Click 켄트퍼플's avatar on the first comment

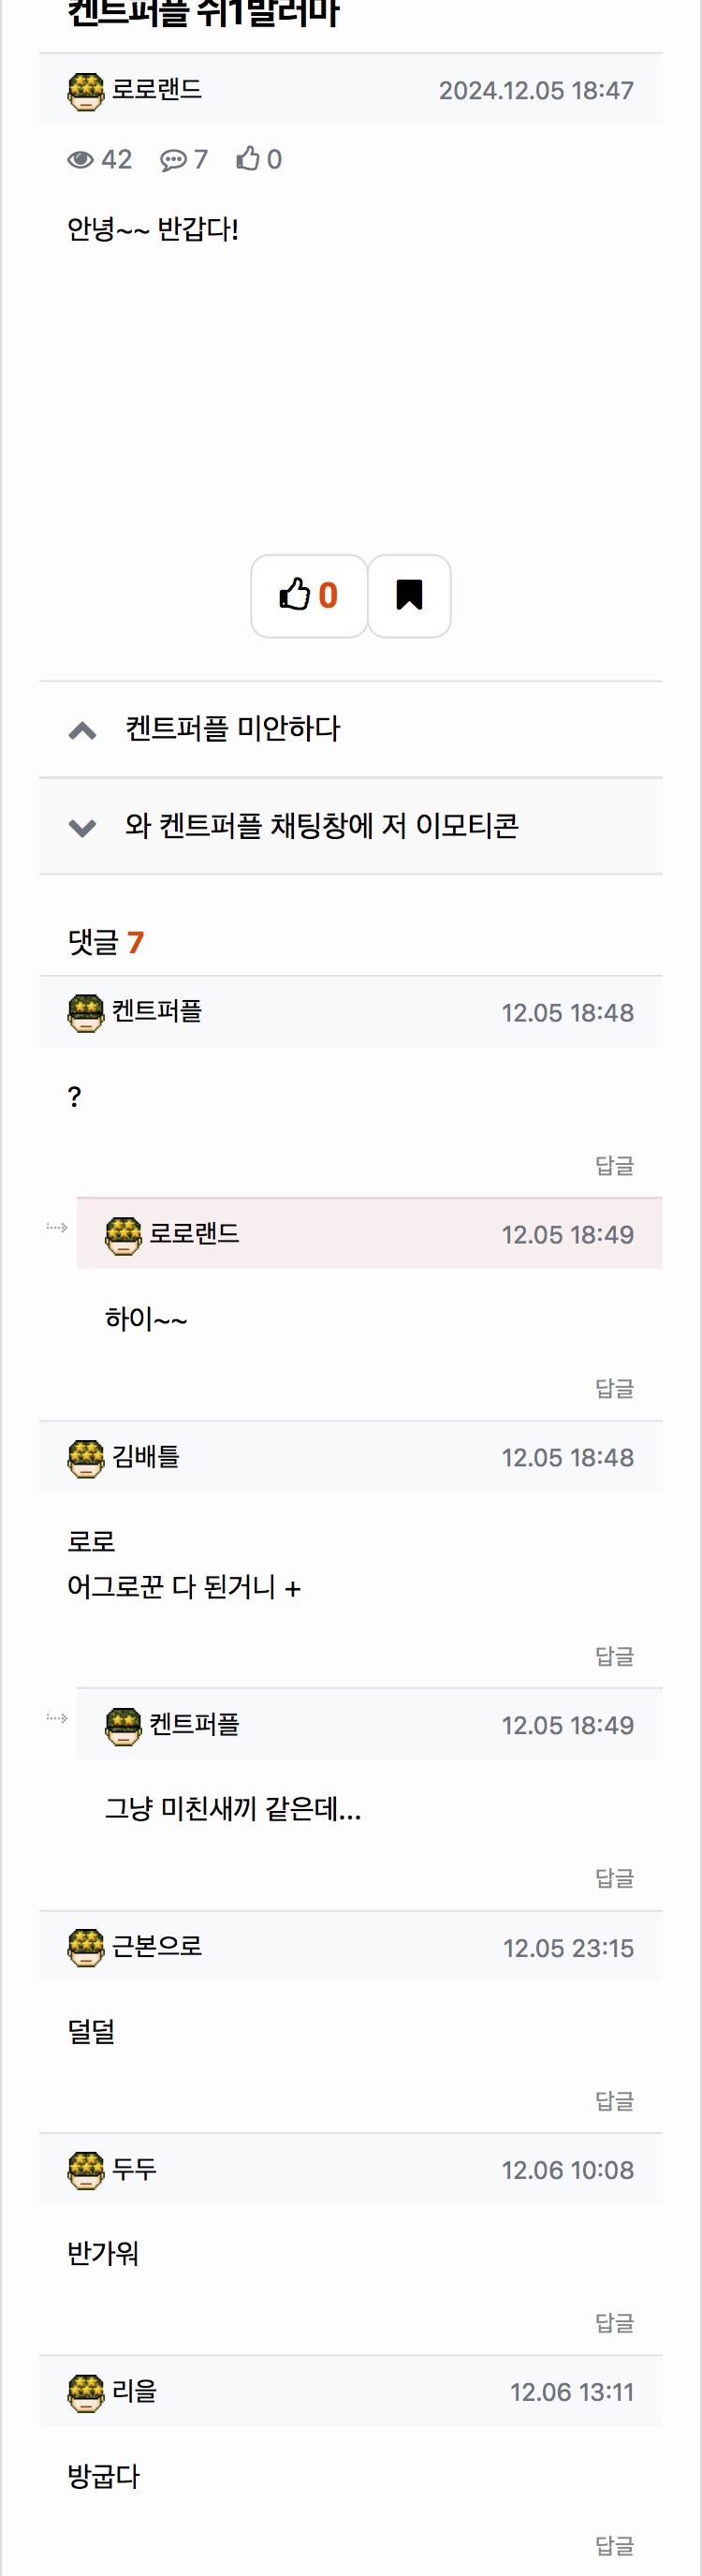tap(86, 1012)
